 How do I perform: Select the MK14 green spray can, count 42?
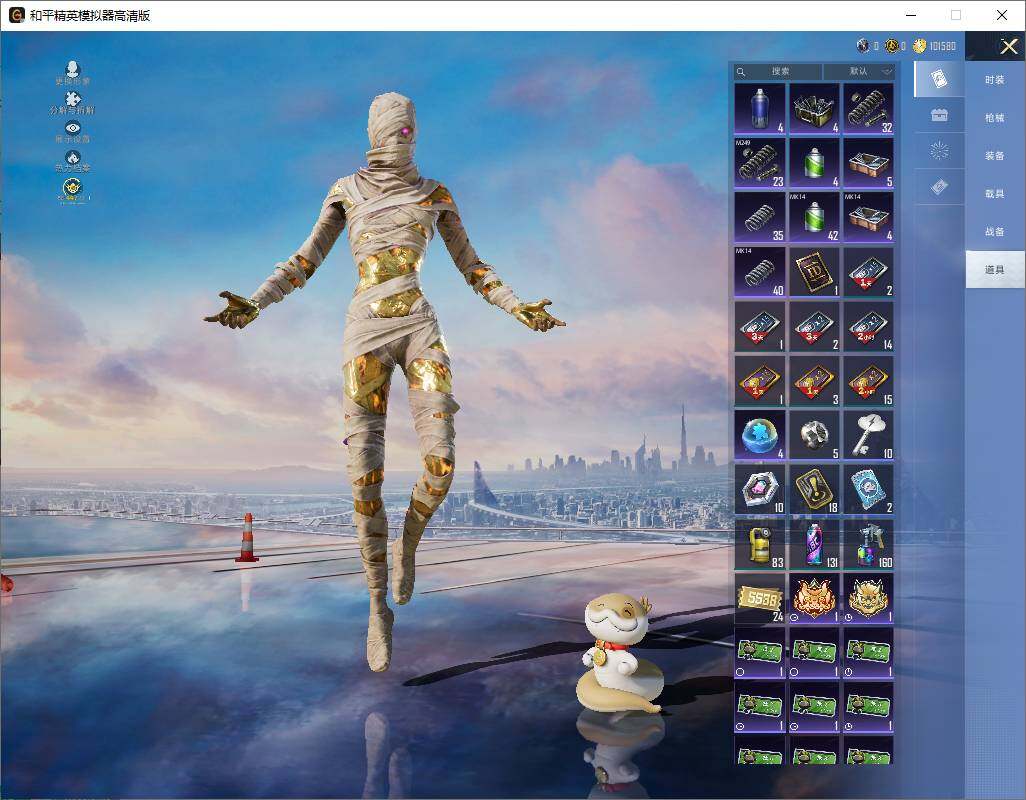[814, 217]
